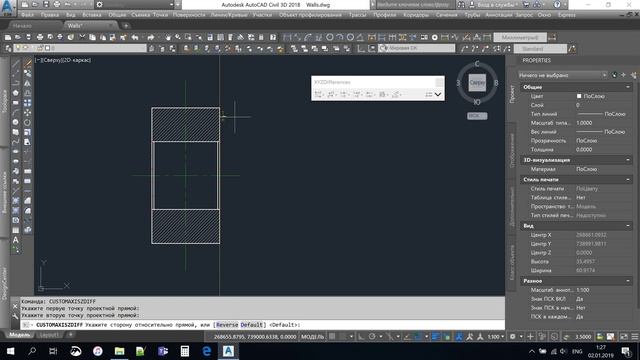The width and height of the screenshot is (640, 360).
Task: Select the Line tool in draw toolbar
Action: [x=16, y=64]
